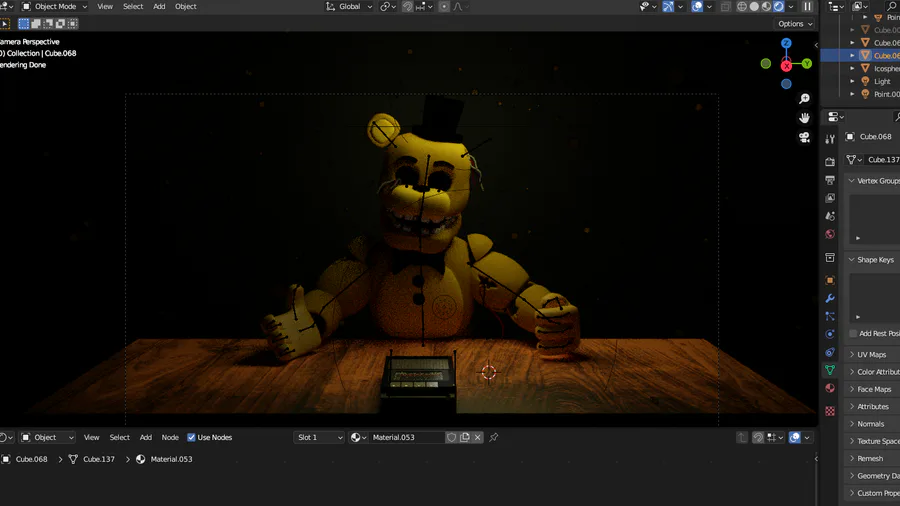Image resolution: width=900 pixels, height=506 pixels.
Task: Toggle X-ray mode
Action: pyautogui.click(x=726, y=6)
